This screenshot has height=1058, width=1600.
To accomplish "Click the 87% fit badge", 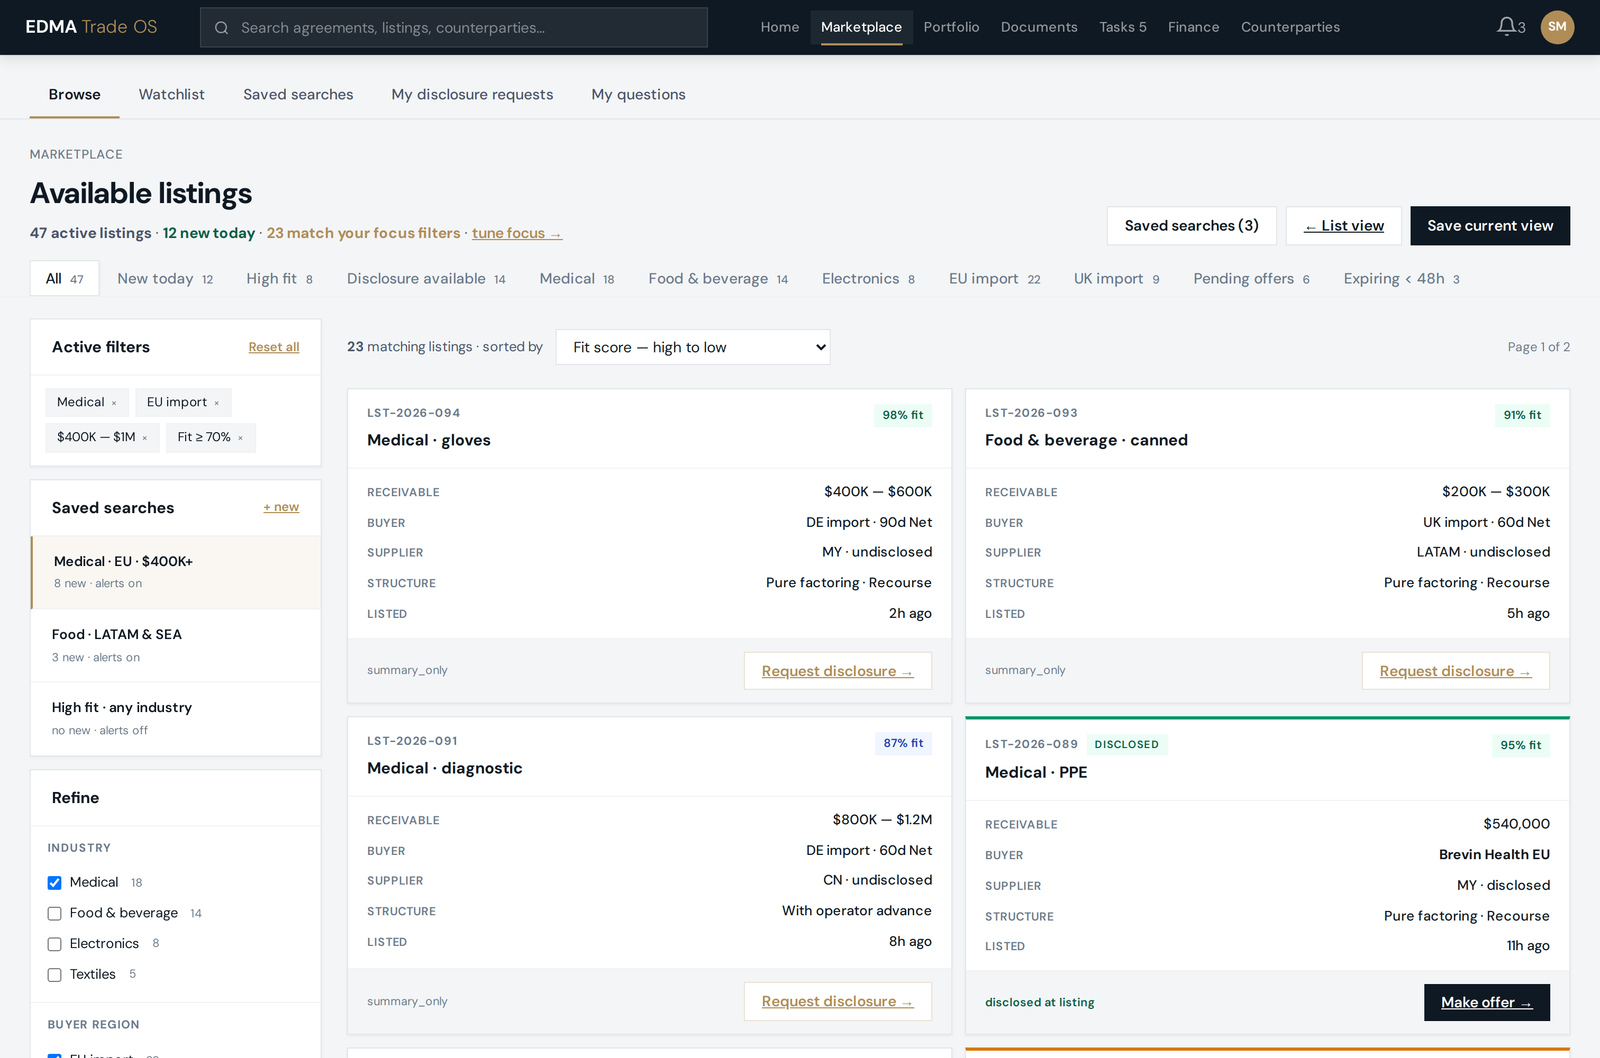I will click(x=903, y=743).
